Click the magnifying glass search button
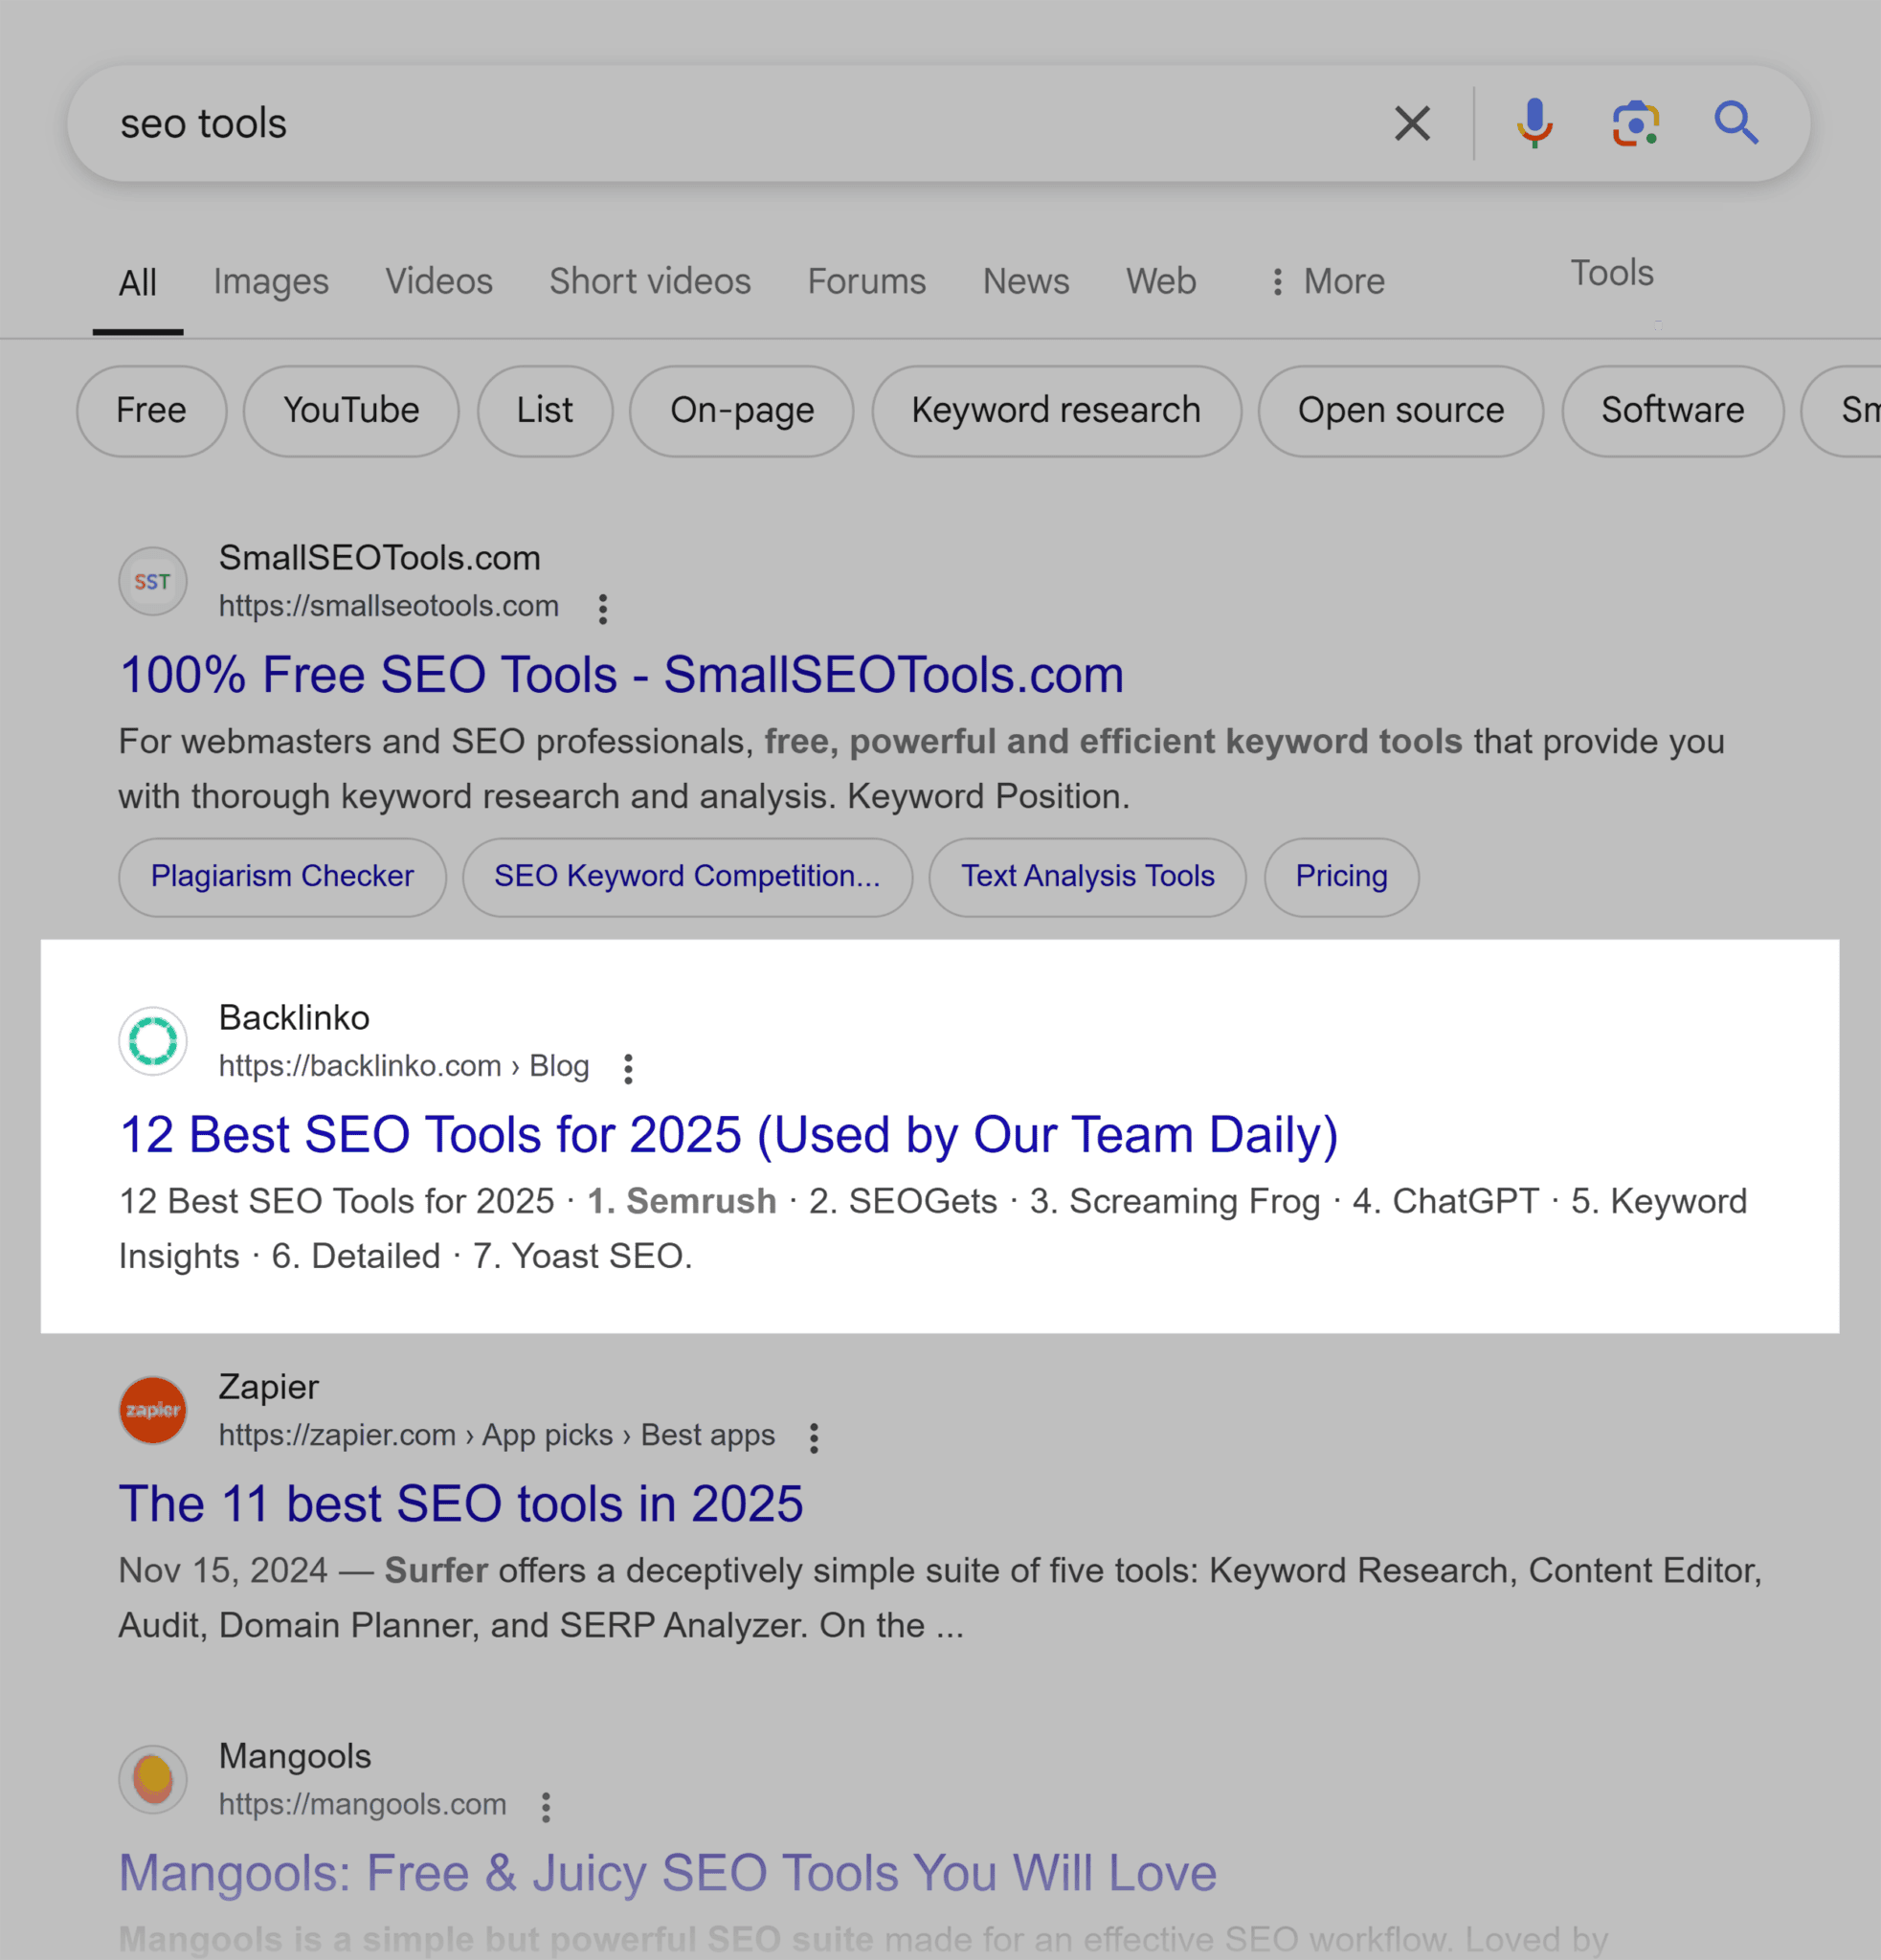Screen dimensions: 1881x1960 click(x=1736, y=123)
